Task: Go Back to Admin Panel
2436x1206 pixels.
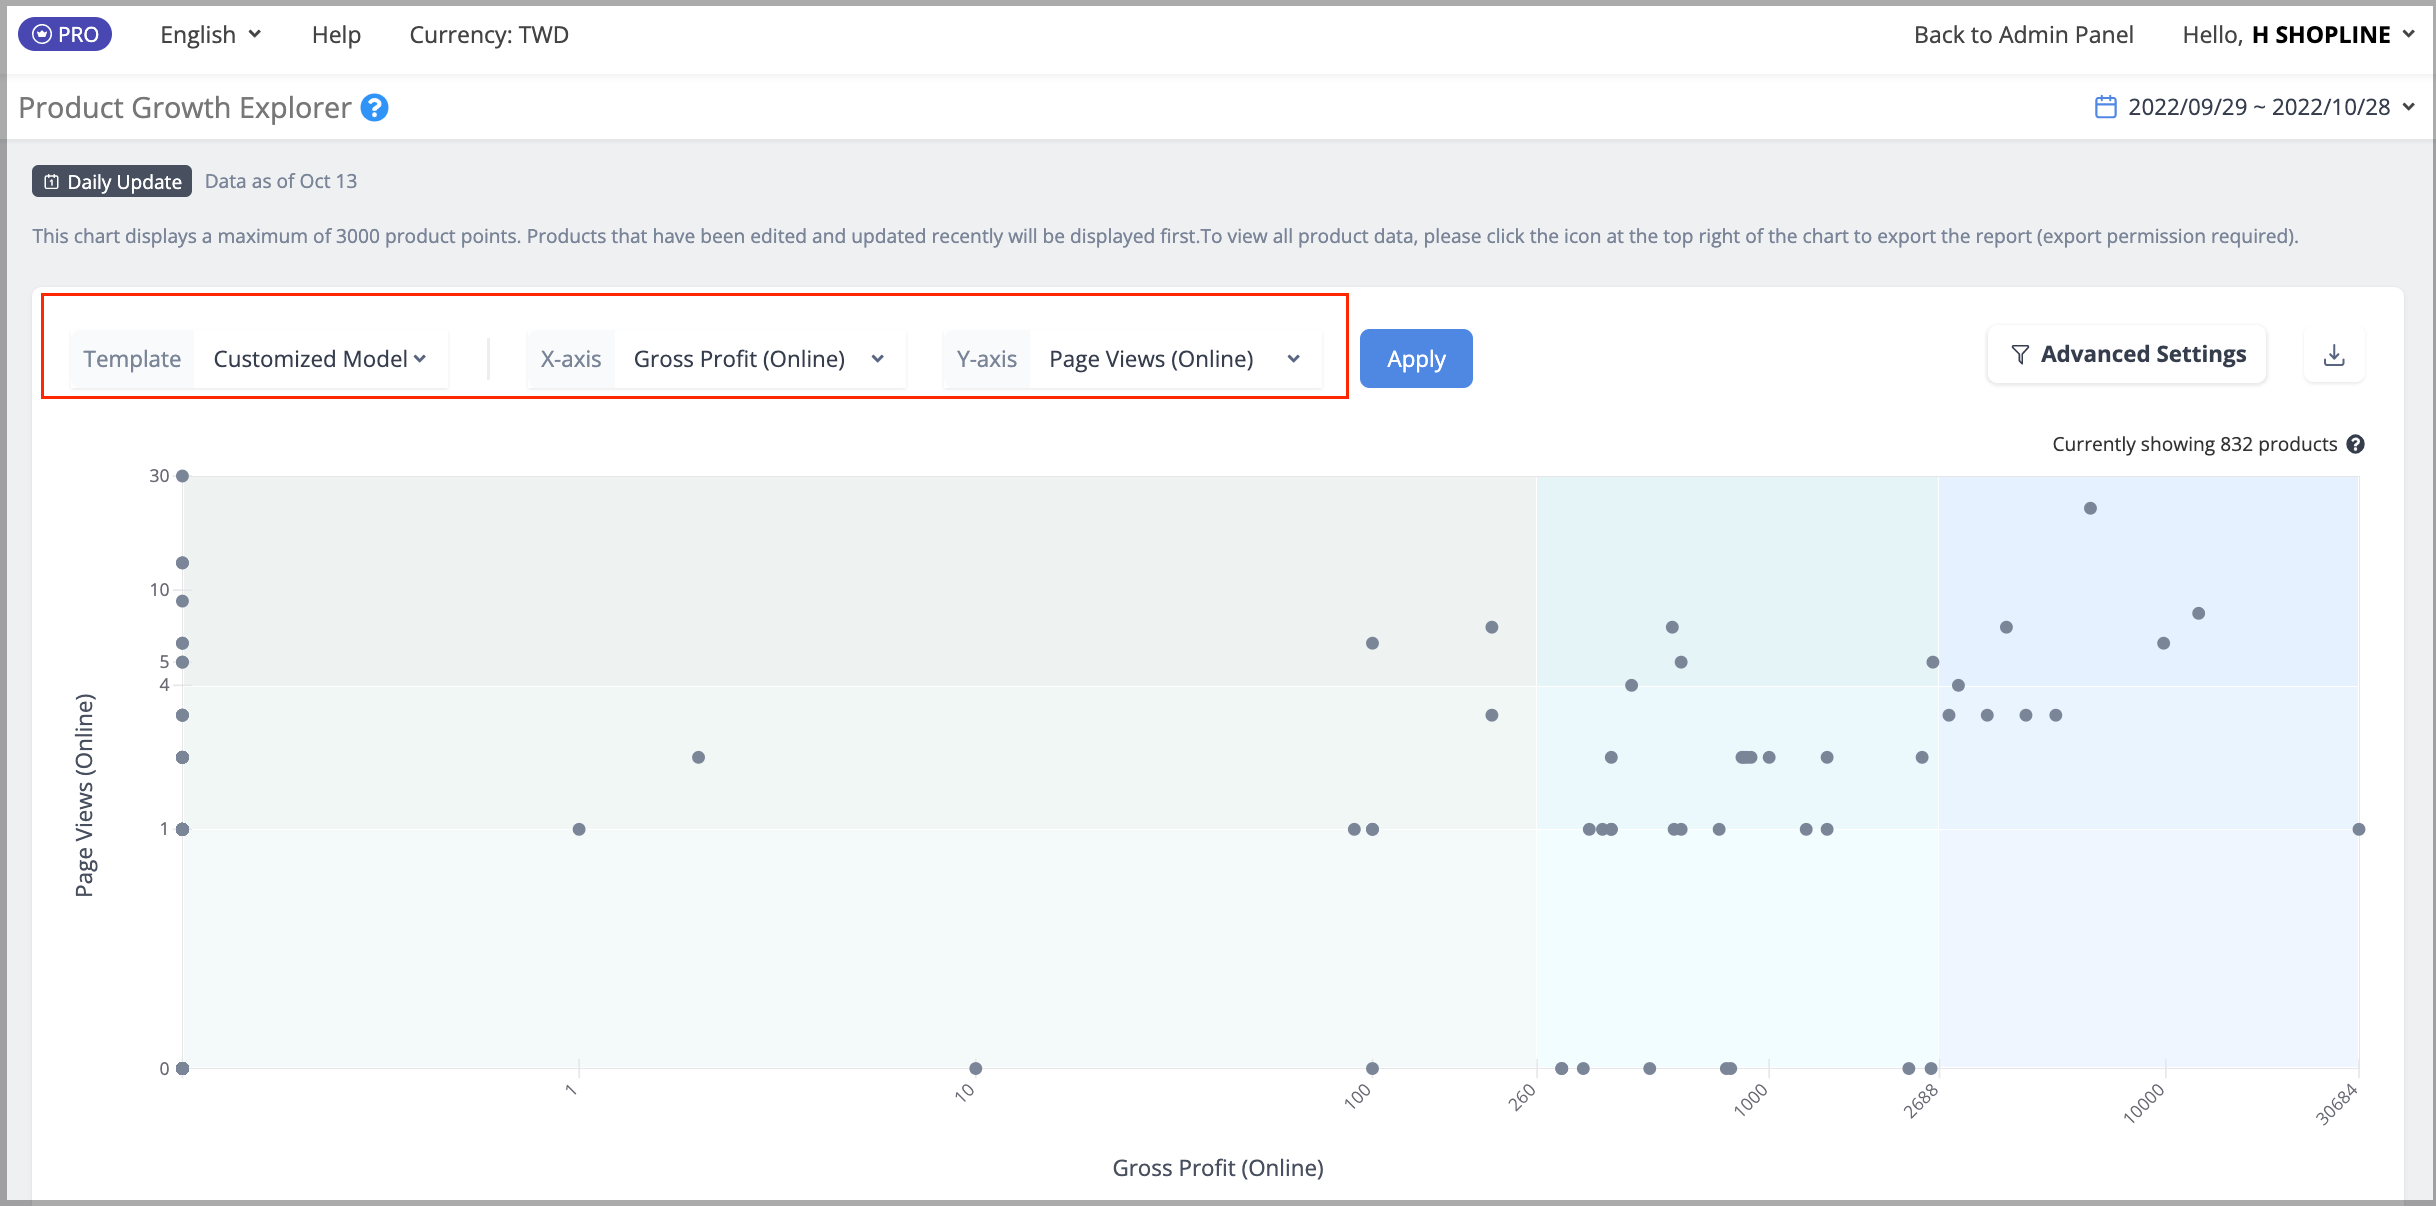Action: [x=2023, y=35]
